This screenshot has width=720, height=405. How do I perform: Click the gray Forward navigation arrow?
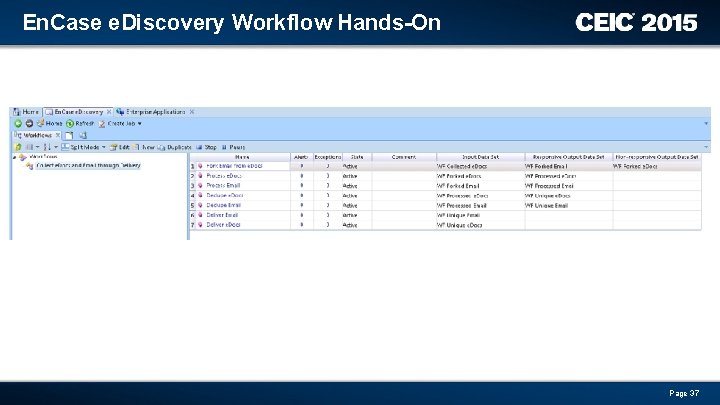29,124
